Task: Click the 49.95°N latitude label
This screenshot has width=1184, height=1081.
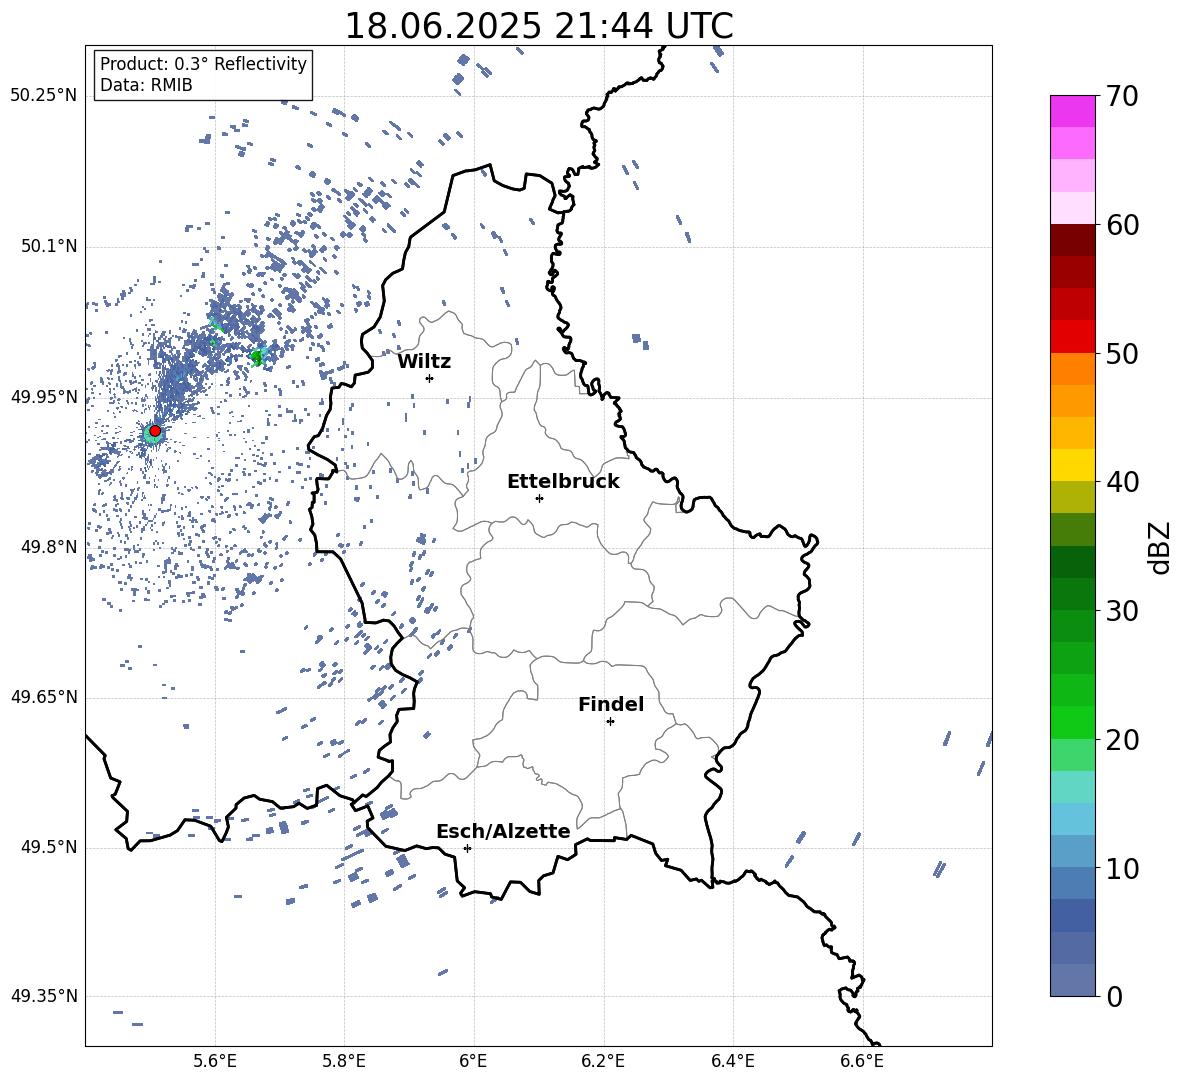Action: (x=43, y=396)
